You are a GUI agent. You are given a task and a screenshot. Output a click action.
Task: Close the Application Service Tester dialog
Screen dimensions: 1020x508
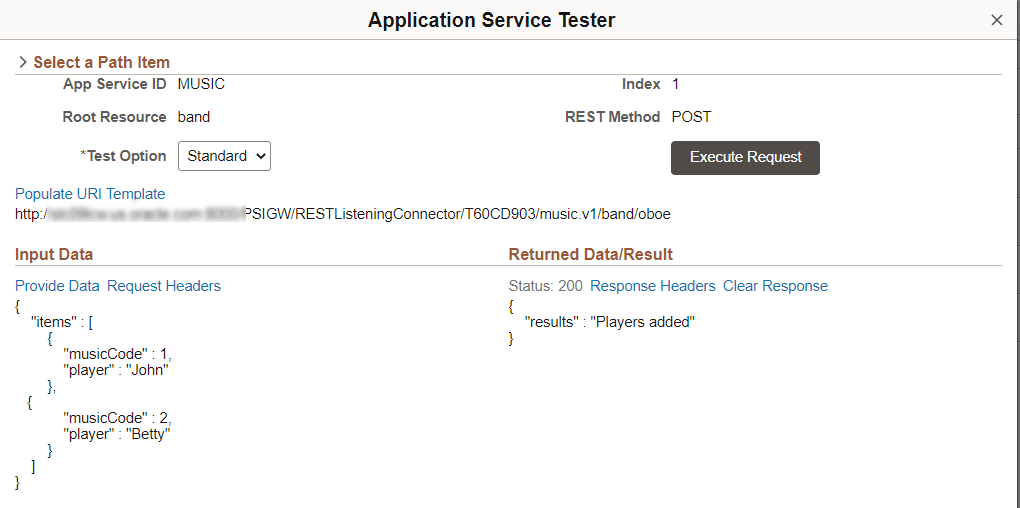click(996, 20)
